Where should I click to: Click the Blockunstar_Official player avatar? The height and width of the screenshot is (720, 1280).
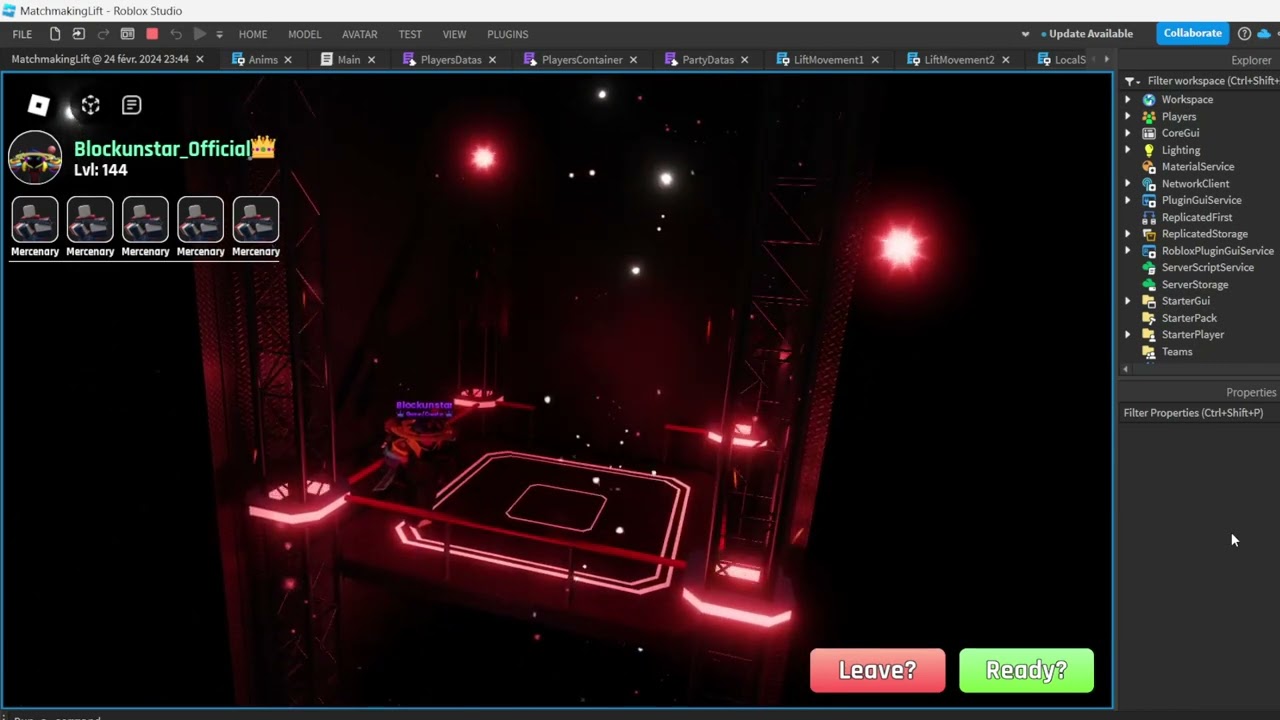pos(35,158)
